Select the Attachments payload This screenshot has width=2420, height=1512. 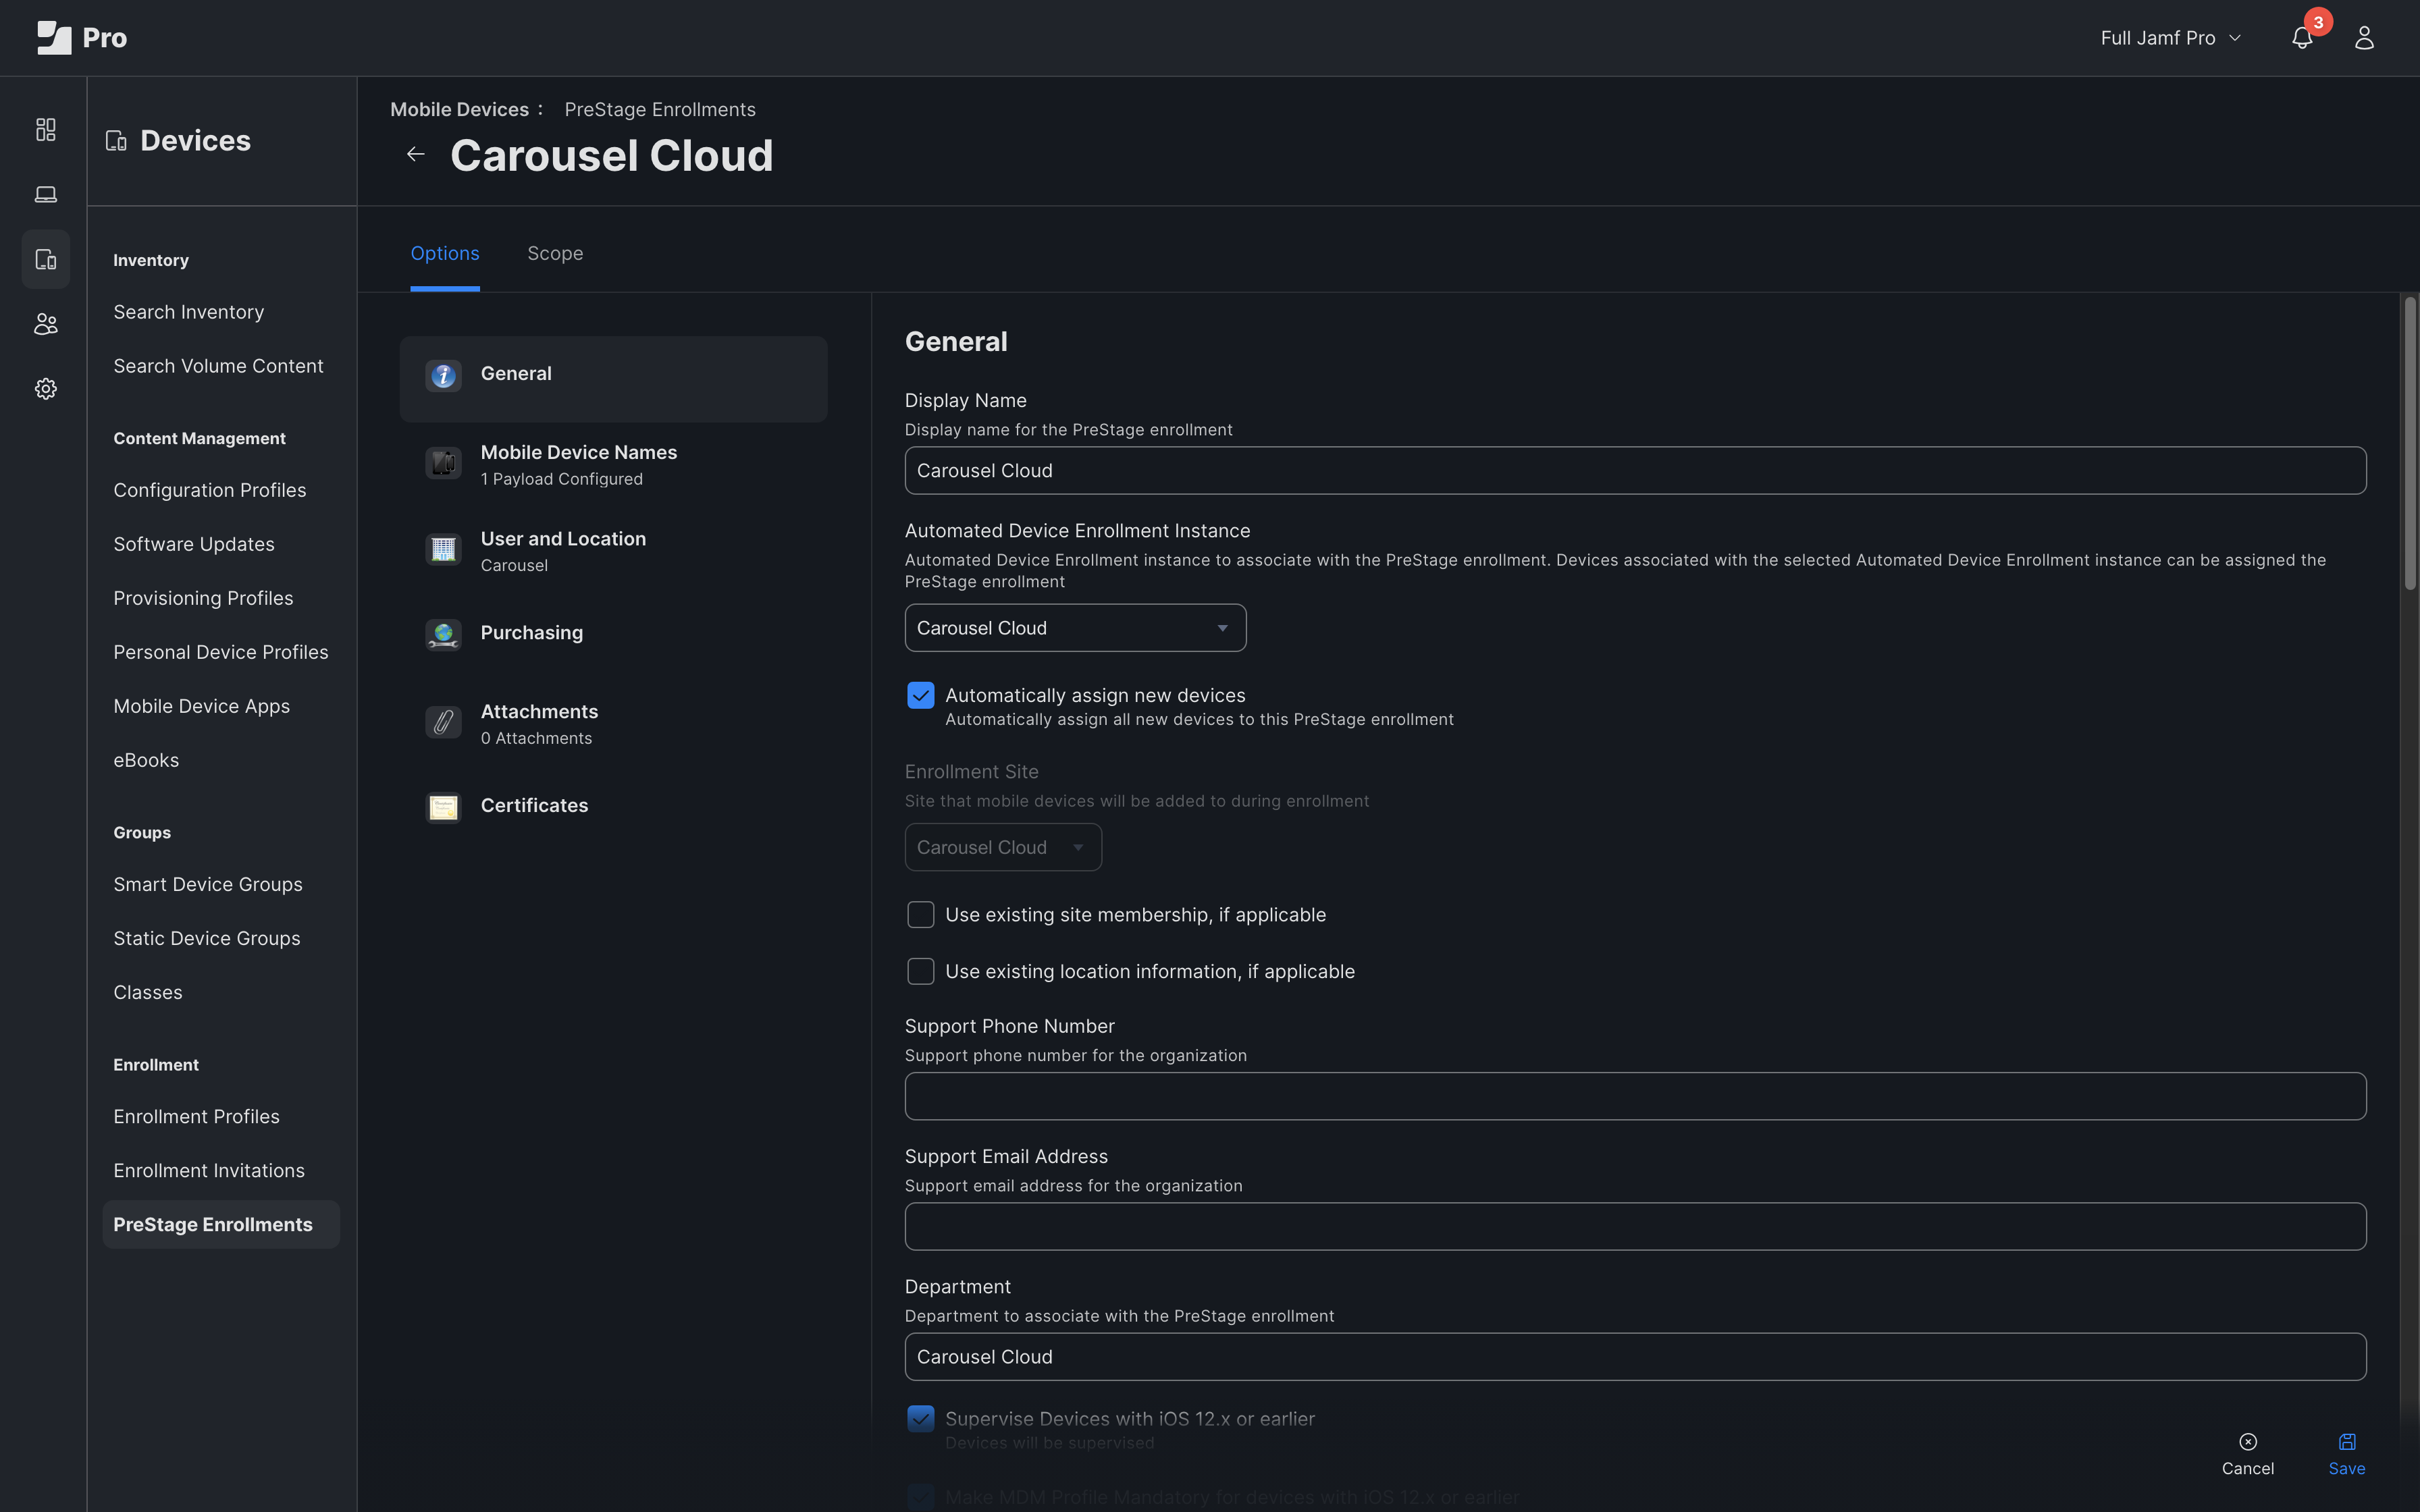click(613, 724)
